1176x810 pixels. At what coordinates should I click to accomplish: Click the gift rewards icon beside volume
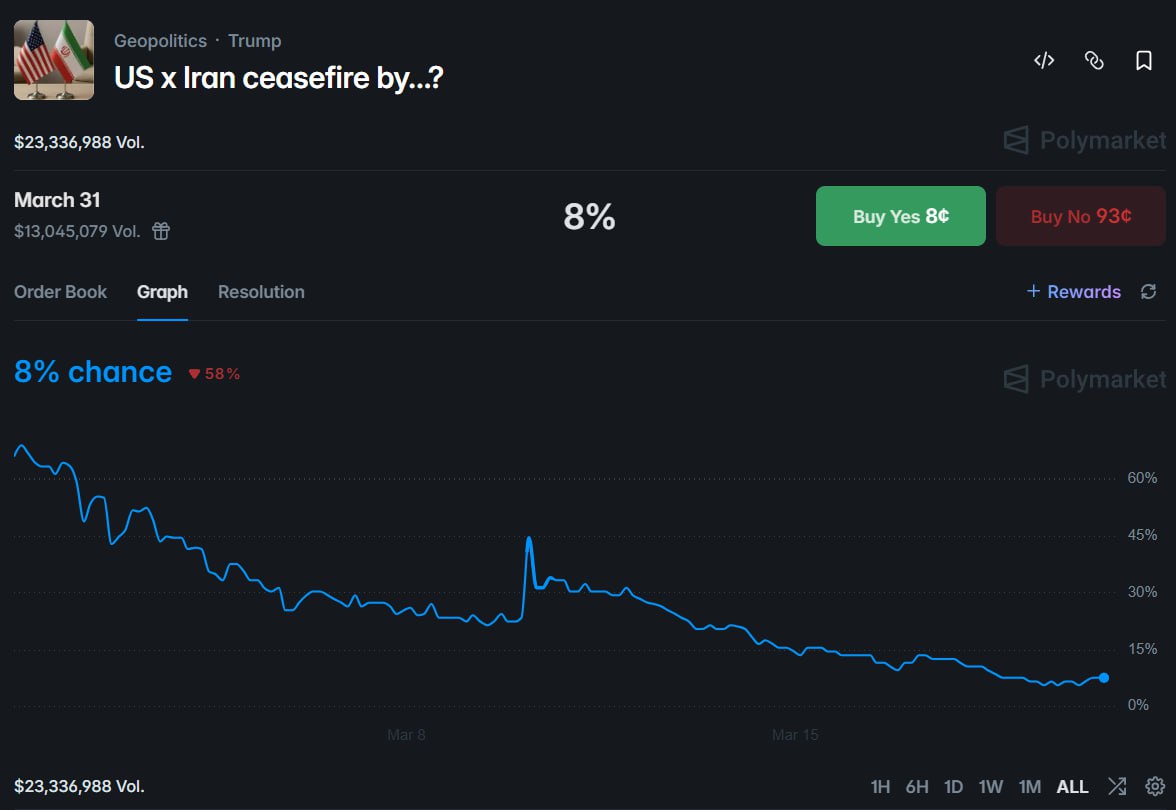pyautogui.click(x=161, y=232)
